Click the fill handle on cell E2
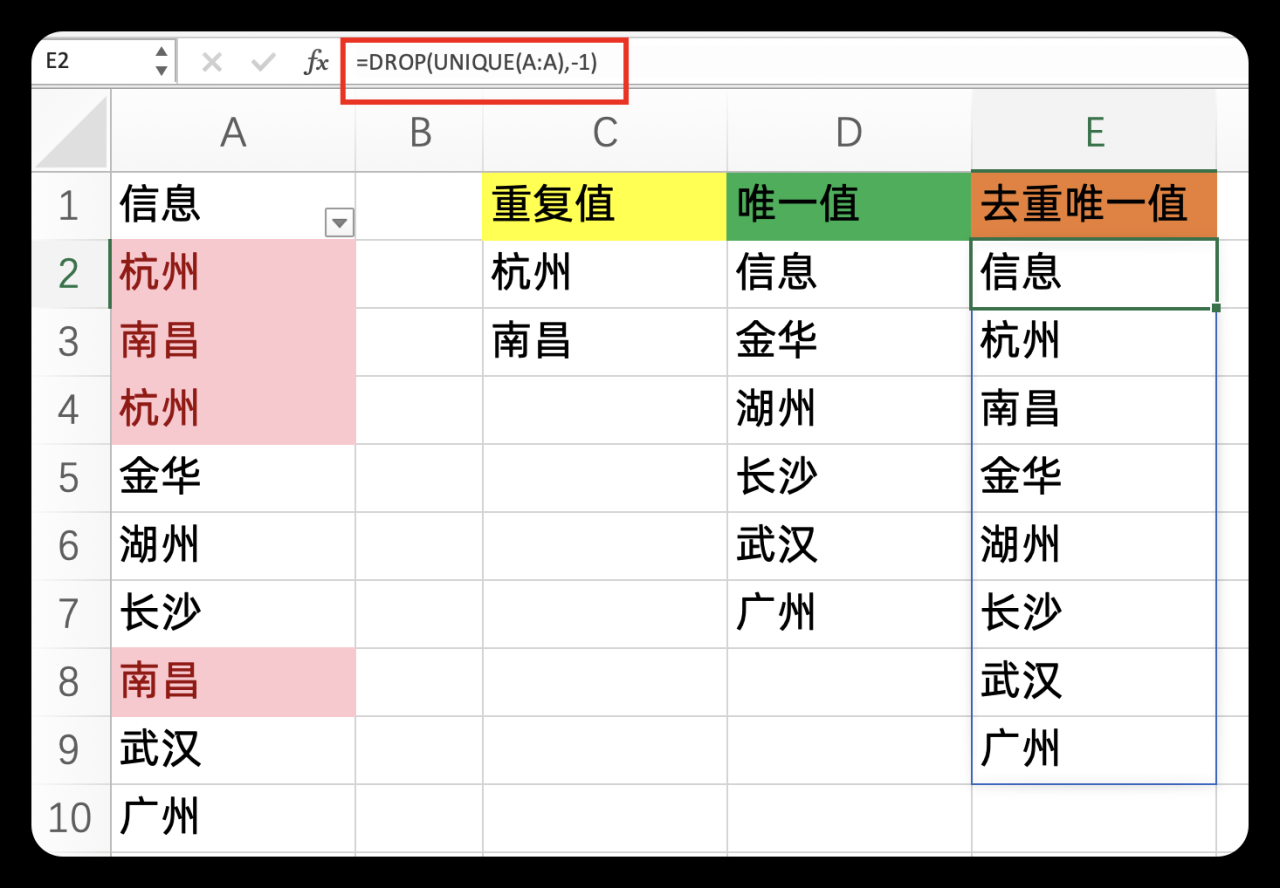 (x=1216, y=308)
